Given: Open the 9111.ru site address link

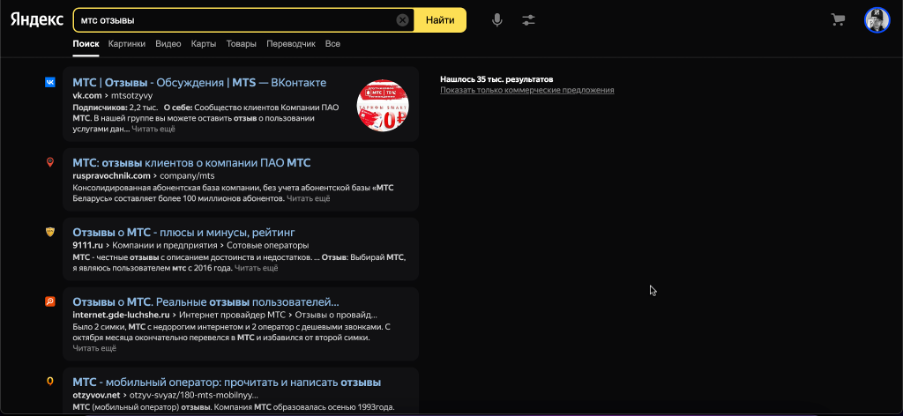Looking at the screenshot, I should 88,245.
